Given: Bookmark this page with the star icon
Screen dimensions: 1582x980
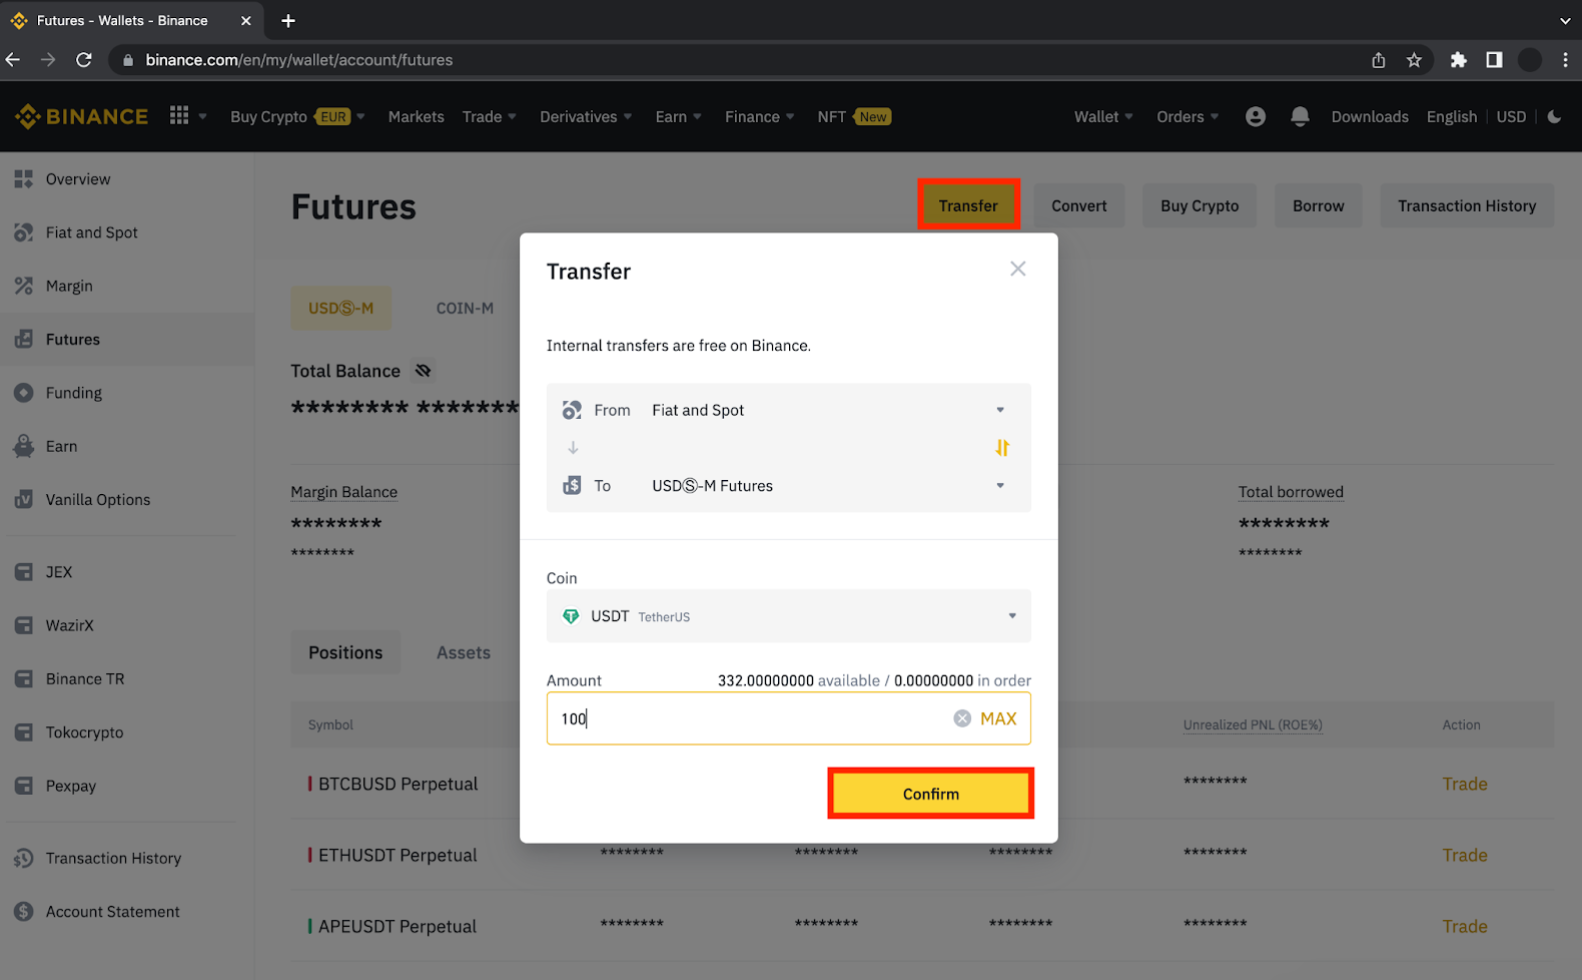Looking at the screenshot, I should coord(1414,60).
